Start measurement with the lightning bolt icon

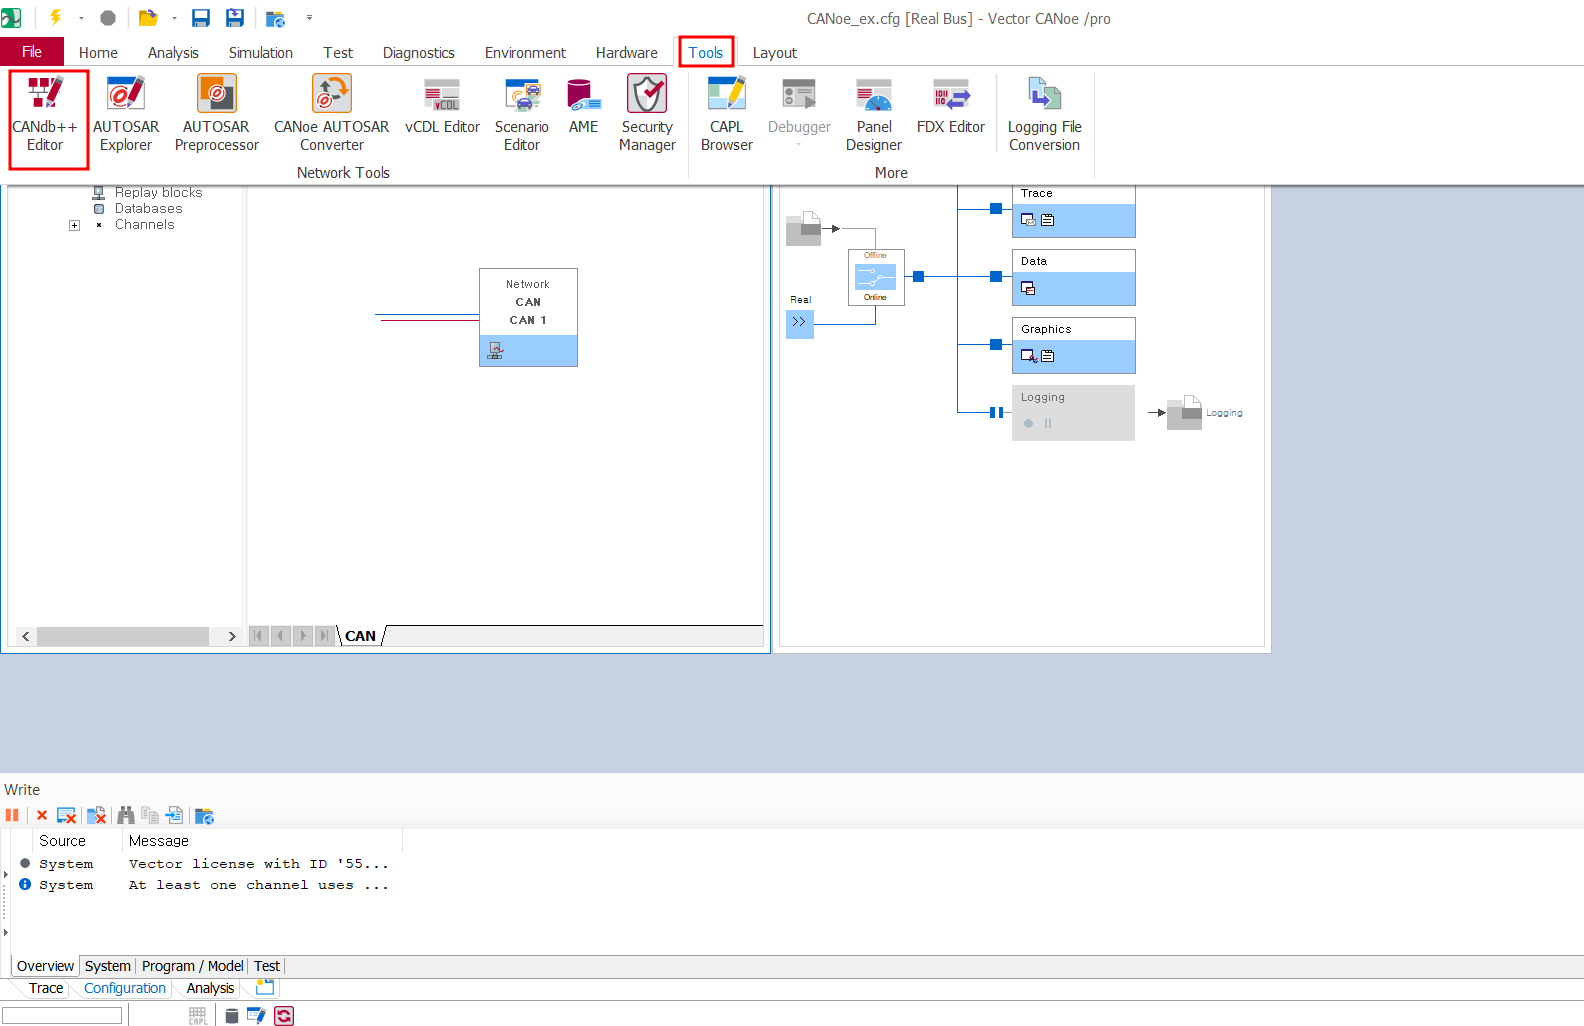tap(56, 17)
